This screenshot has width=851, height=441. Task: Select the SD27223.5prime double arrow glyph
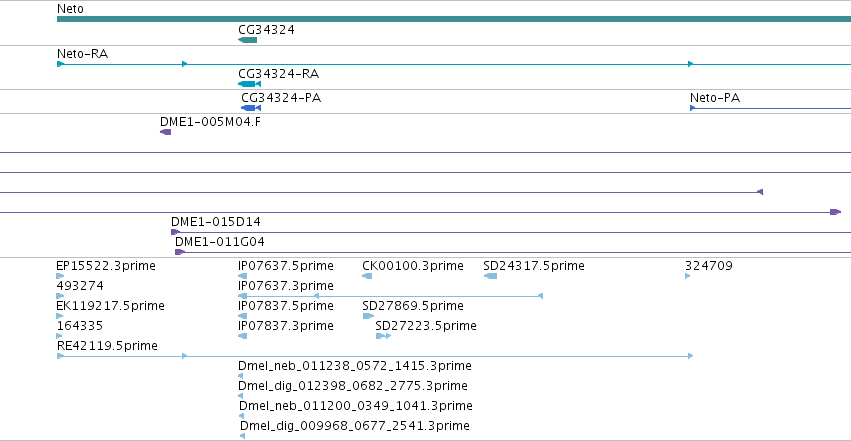(x=383, y=336)
